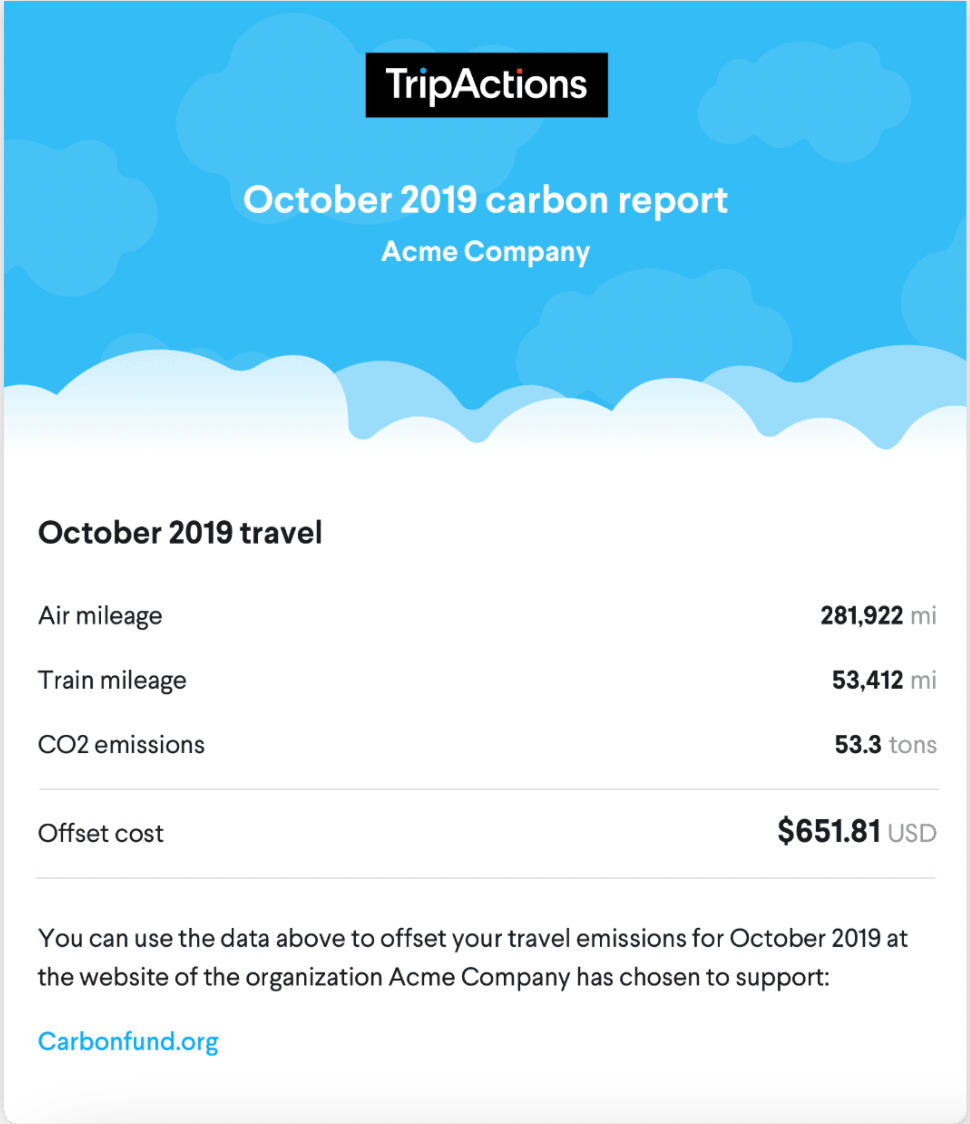
Task: Click the mi unit beside 53,412
Action: pos(924,681)
